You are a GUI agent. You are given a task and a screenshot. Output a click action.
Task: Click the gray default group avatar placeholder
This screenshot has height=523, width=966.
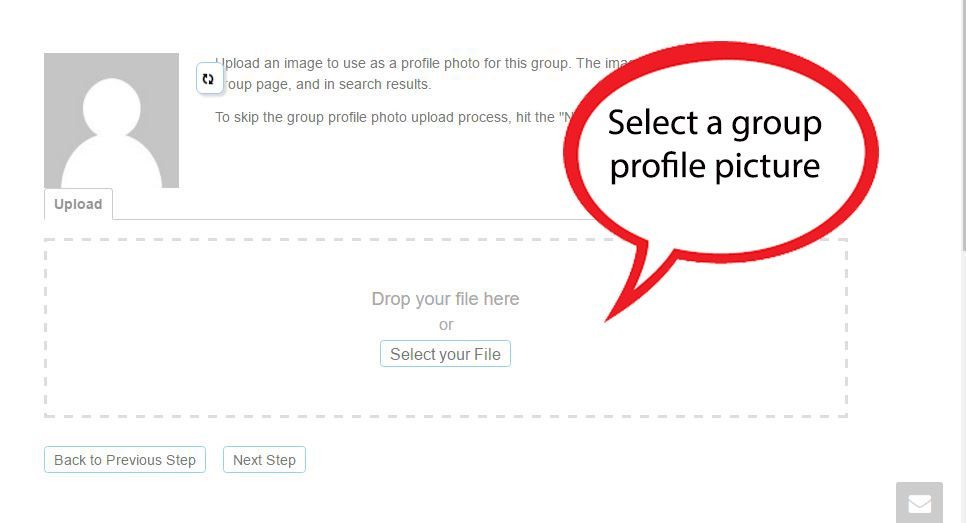pos(112,120)
